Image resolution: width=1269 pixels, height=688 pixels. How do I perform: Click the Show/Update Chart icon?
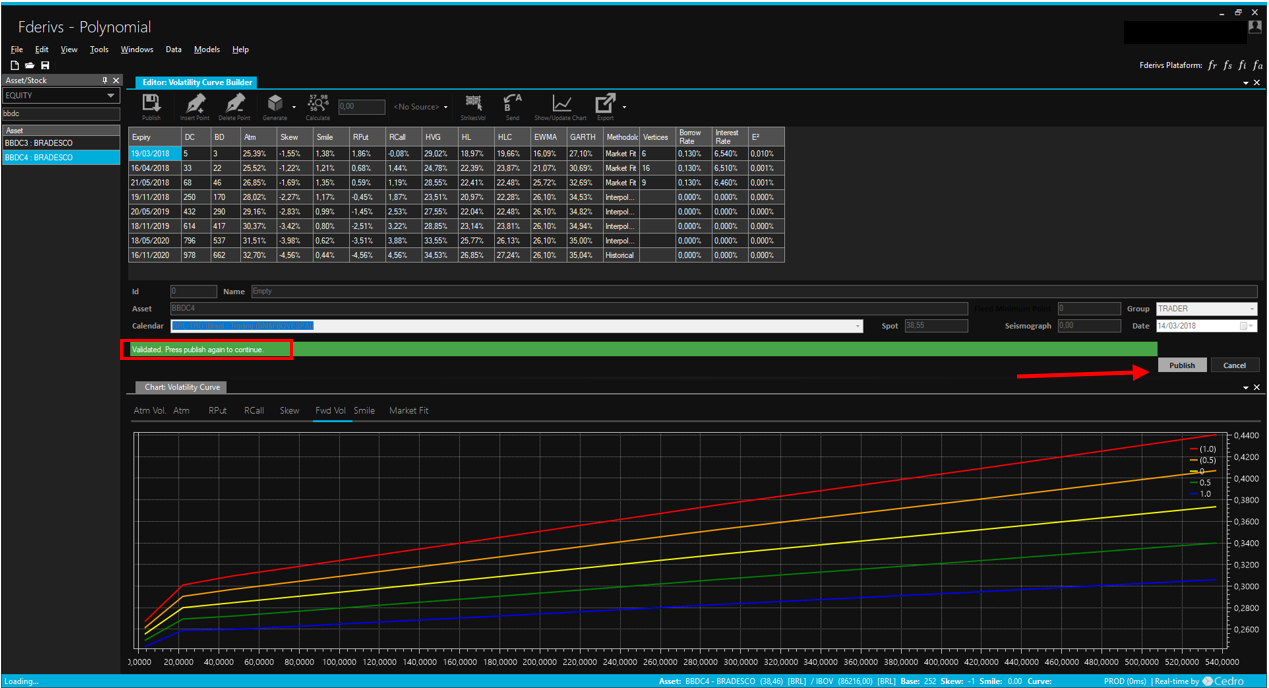pyautogui.click(x=562, y=105)
